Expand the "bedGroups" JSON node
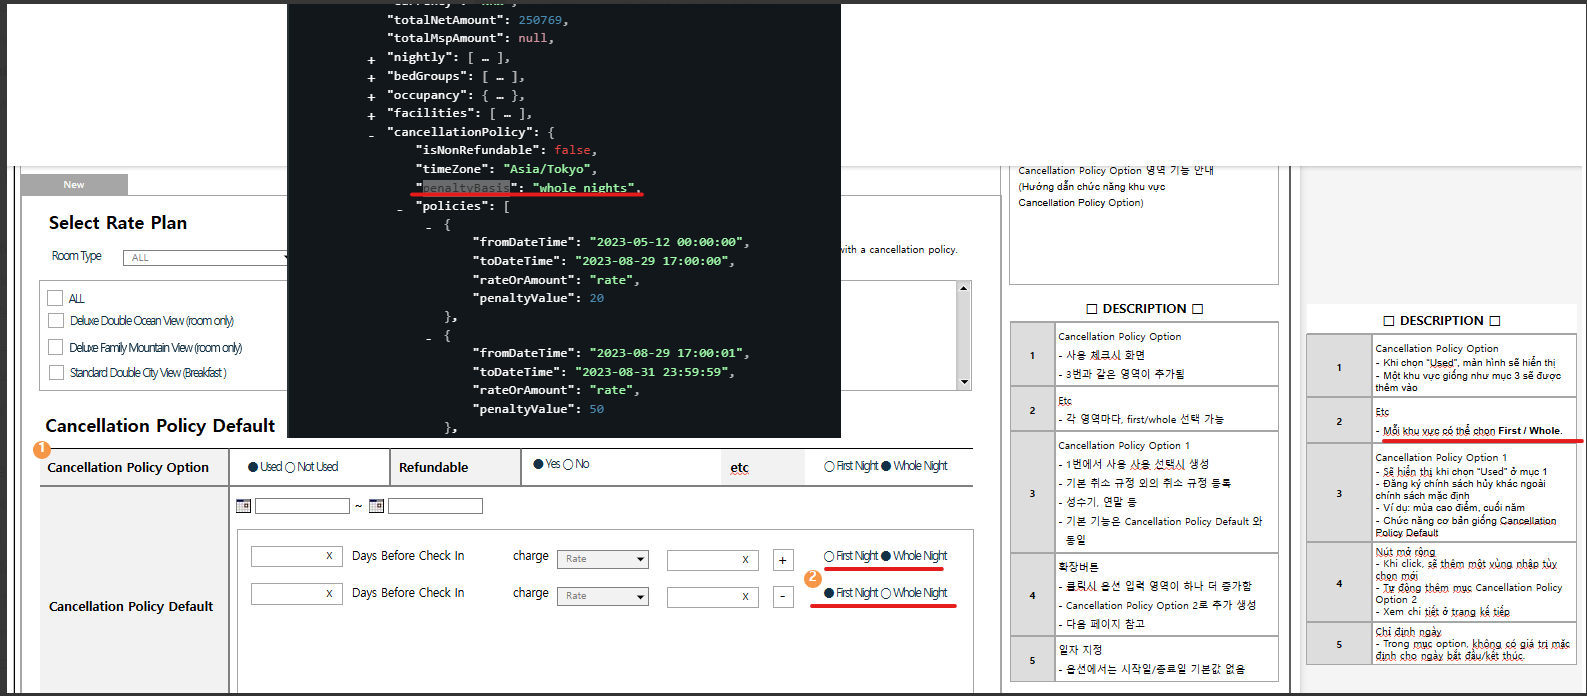This screenshot has height=696, width=1587. pyautogui.click(x=372, y=78)
